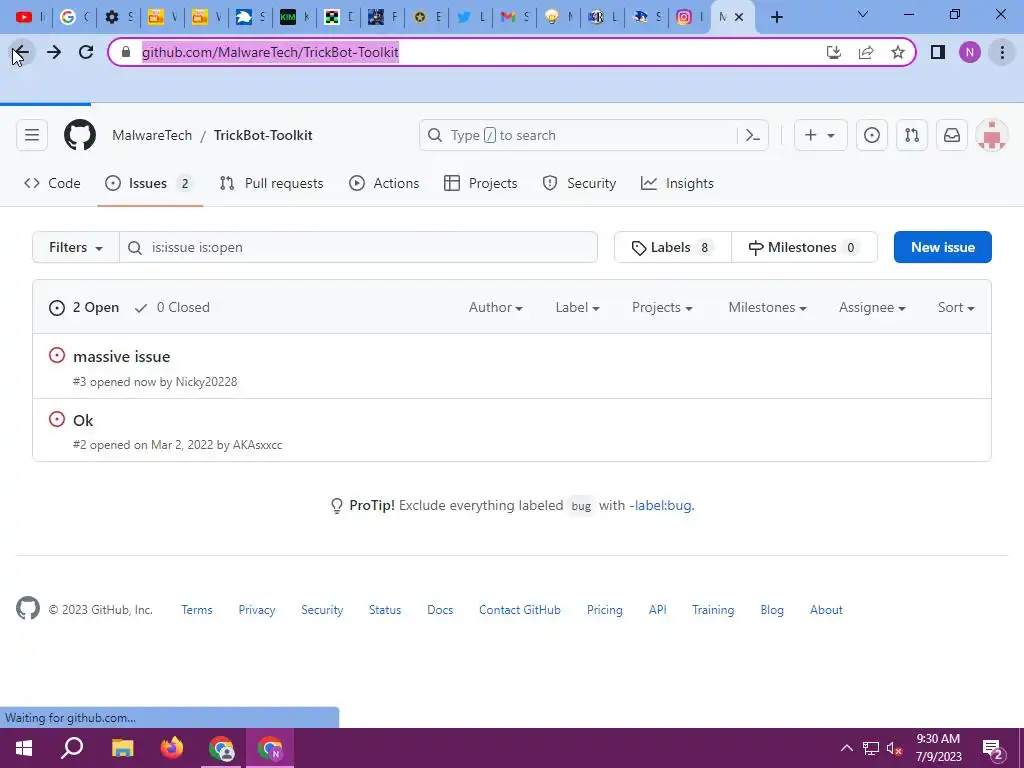Open the Labels 8 page

click(x=673, y=248)
